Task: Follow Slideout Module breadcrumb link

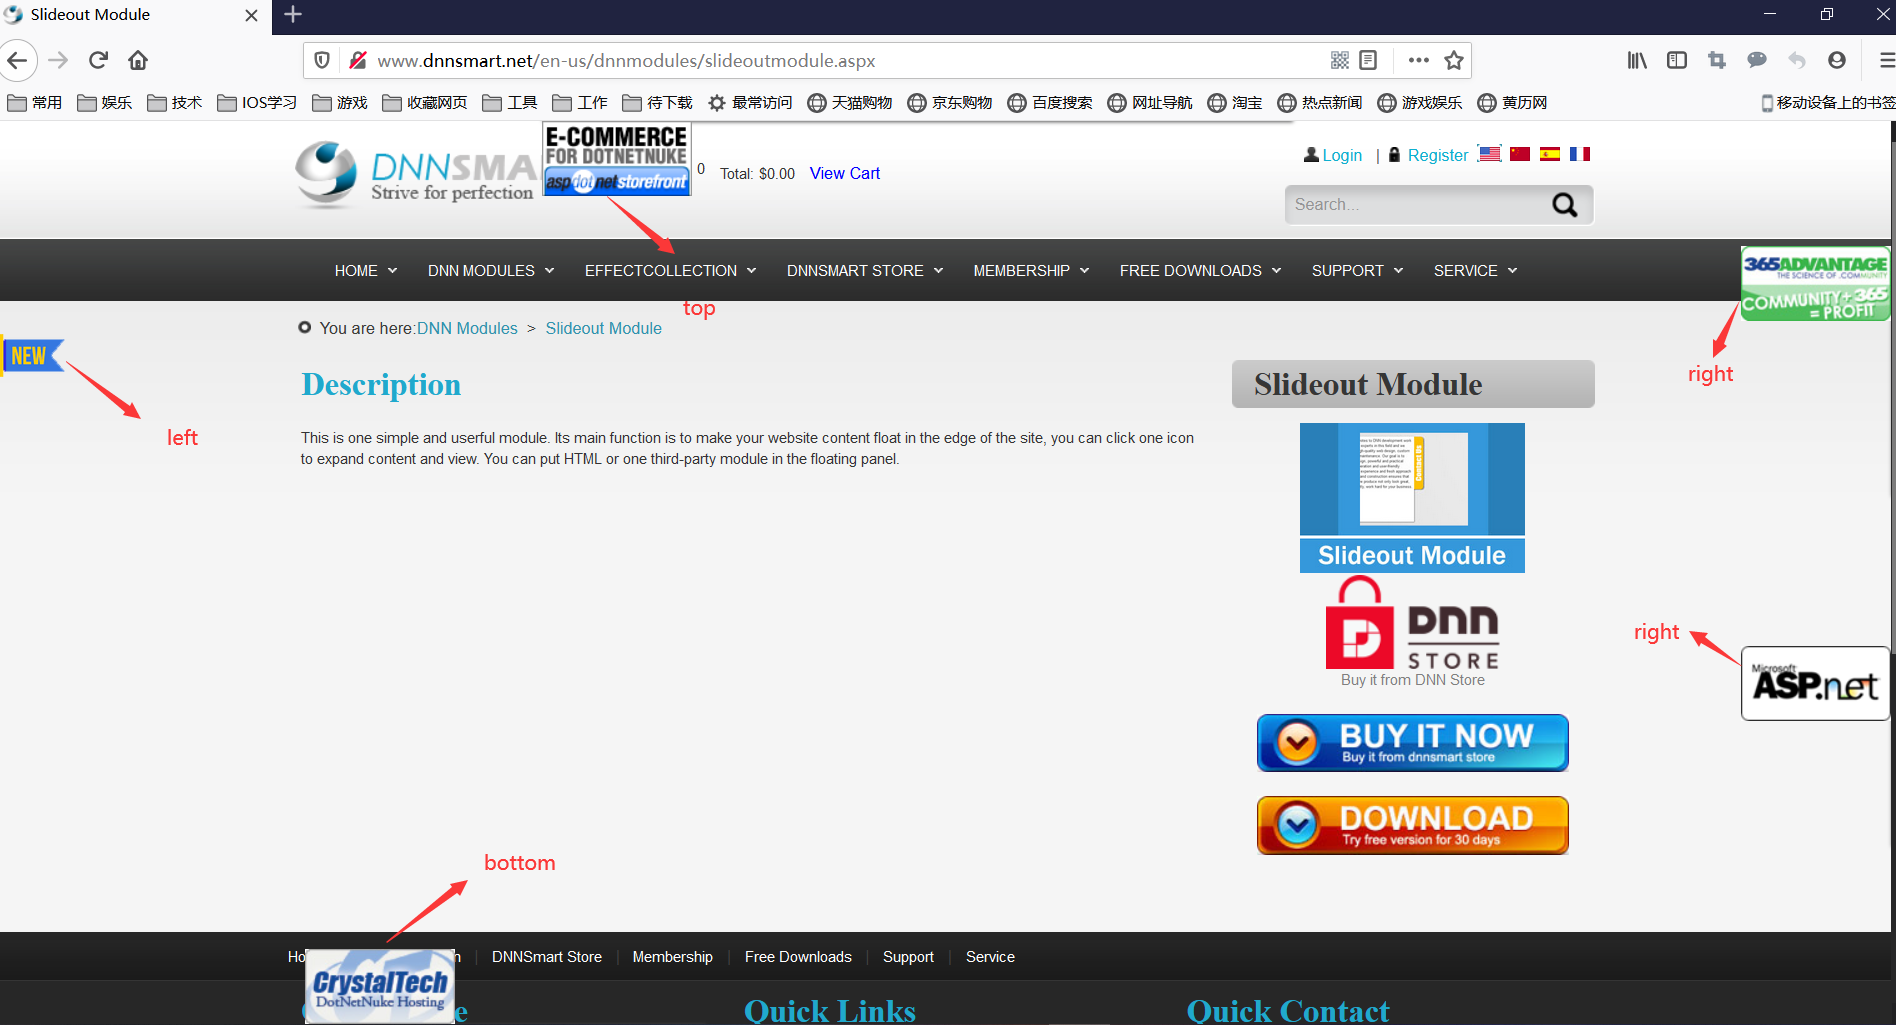Action: (x=603, y=328)
